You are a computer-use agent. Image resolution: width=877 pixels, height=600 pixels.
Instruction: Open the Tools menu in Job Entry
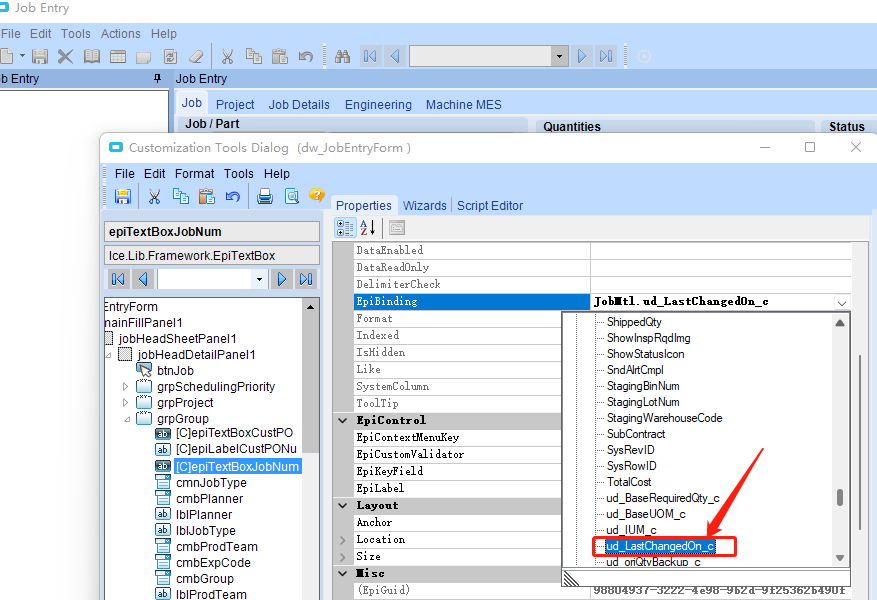pyautogui.click(x=76, y=34)
